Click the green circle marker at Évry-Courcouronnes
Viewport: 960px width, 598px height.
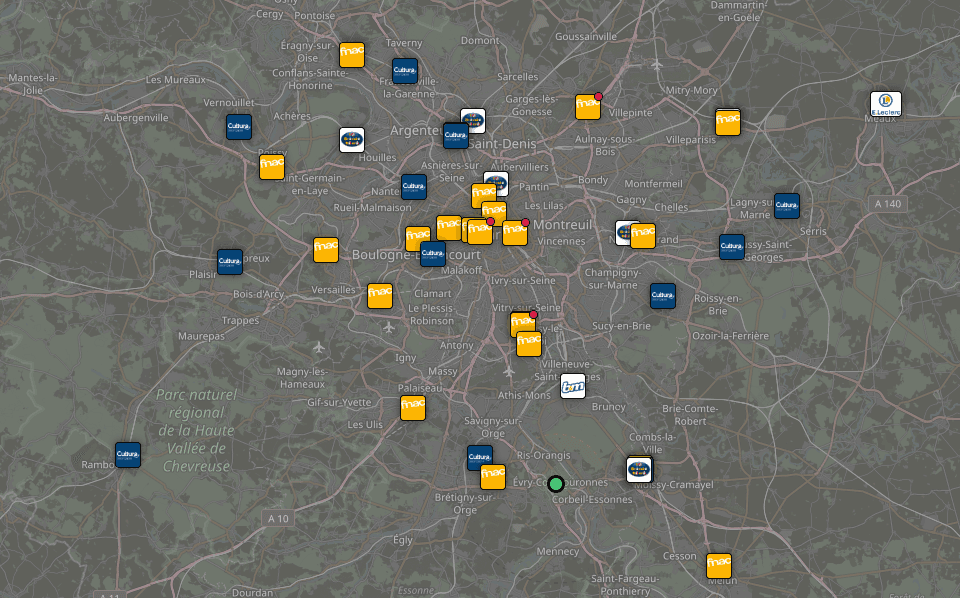[556, 484]
